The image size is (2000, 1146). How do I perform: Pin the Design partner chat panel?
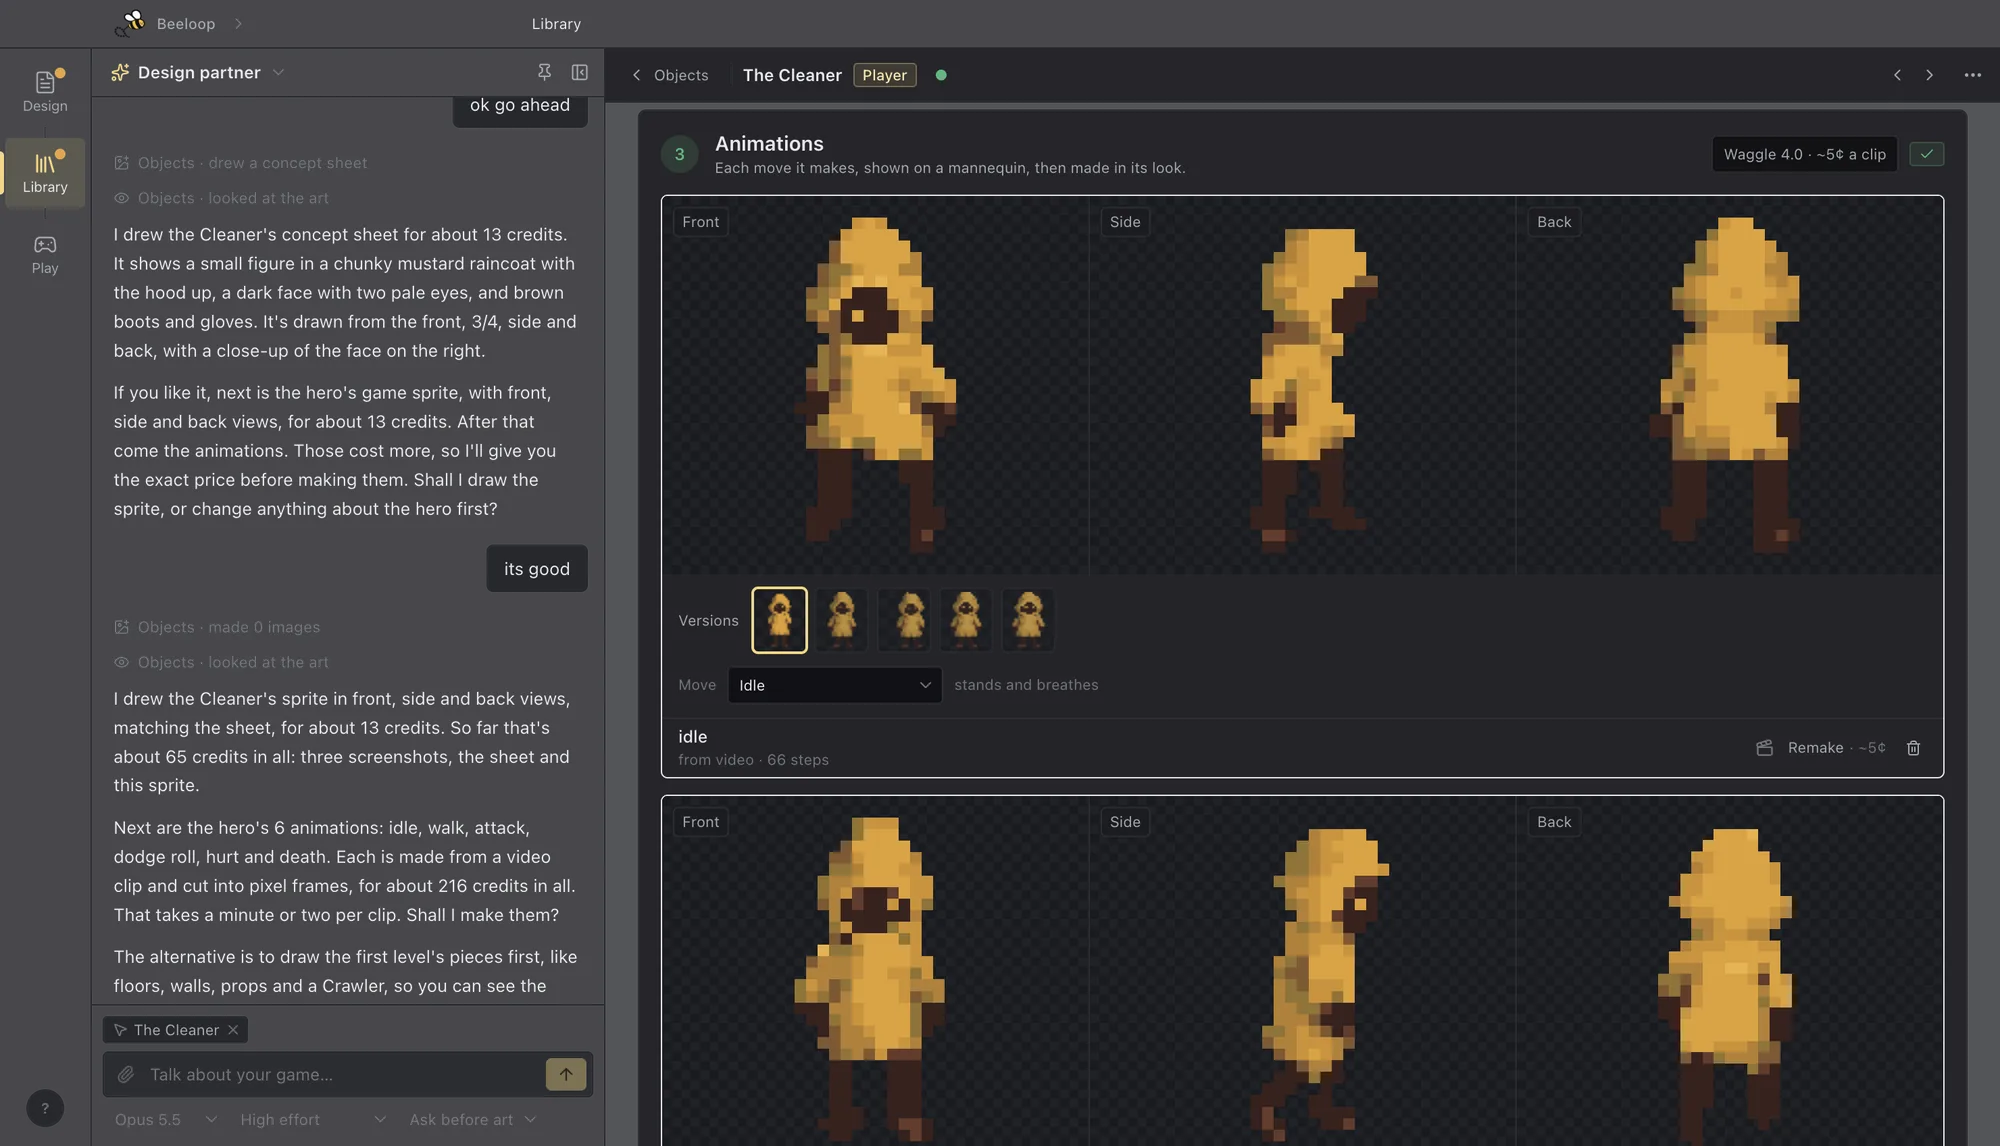pyautogui.click(x=544, y=72)
